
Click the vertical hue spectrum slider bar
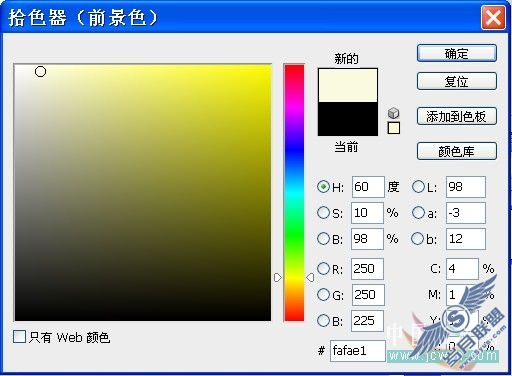pos(294,193)
